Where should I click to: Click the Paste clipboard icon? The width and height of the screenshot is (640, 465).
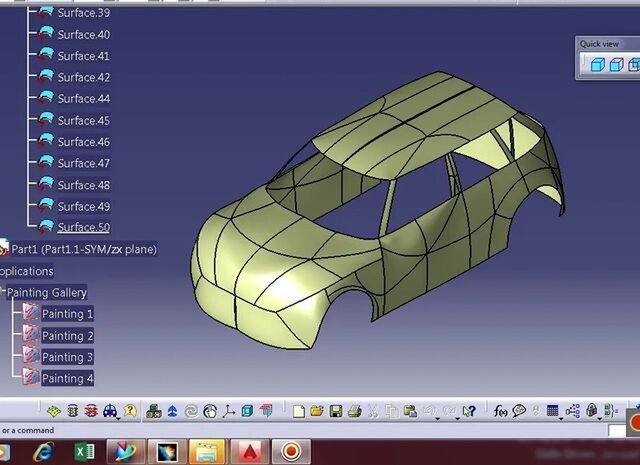(410, 411)
